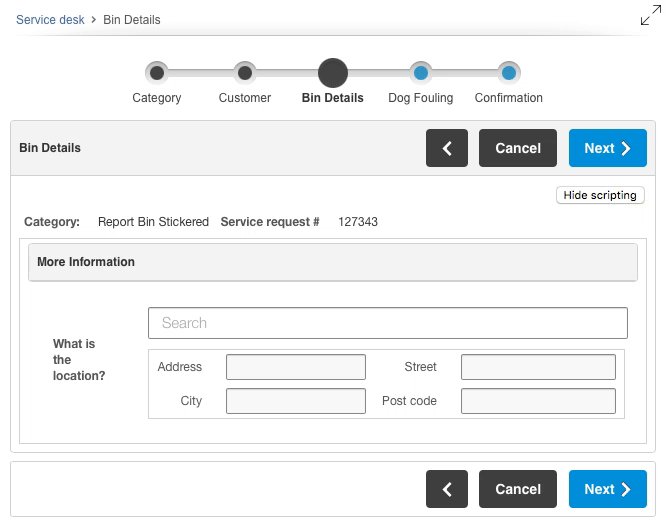The width and height of the screenshot is (666, 528).
Task: Click the service request number 127343
Action: coord(358,222)
